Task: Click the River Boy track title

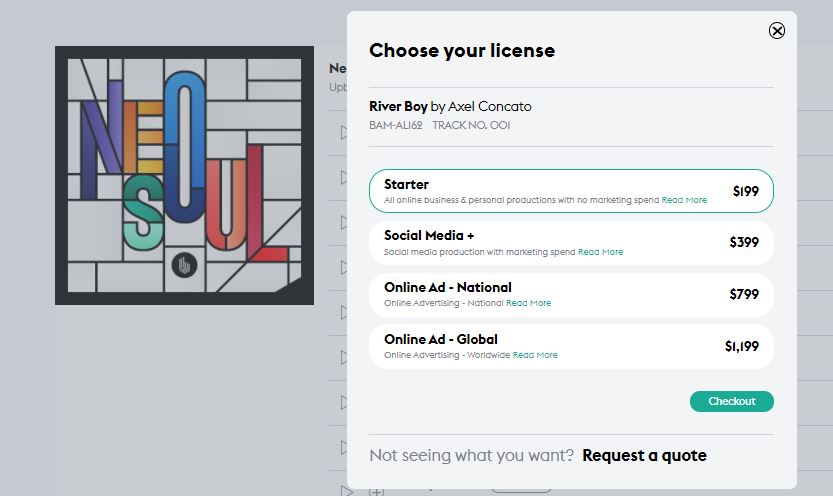Action: [398, 107]
